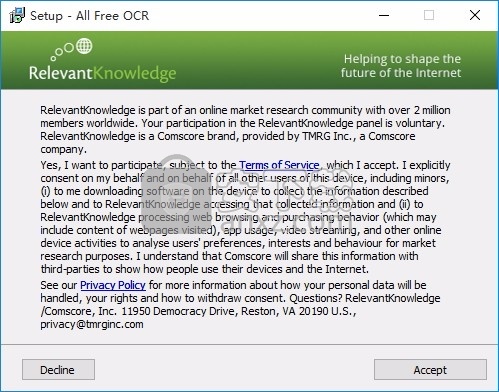Screen dimensions: 499x392
Task: Click the '11950 Democracy Drive, Reston' address text
Action: [x=197, y=311]
